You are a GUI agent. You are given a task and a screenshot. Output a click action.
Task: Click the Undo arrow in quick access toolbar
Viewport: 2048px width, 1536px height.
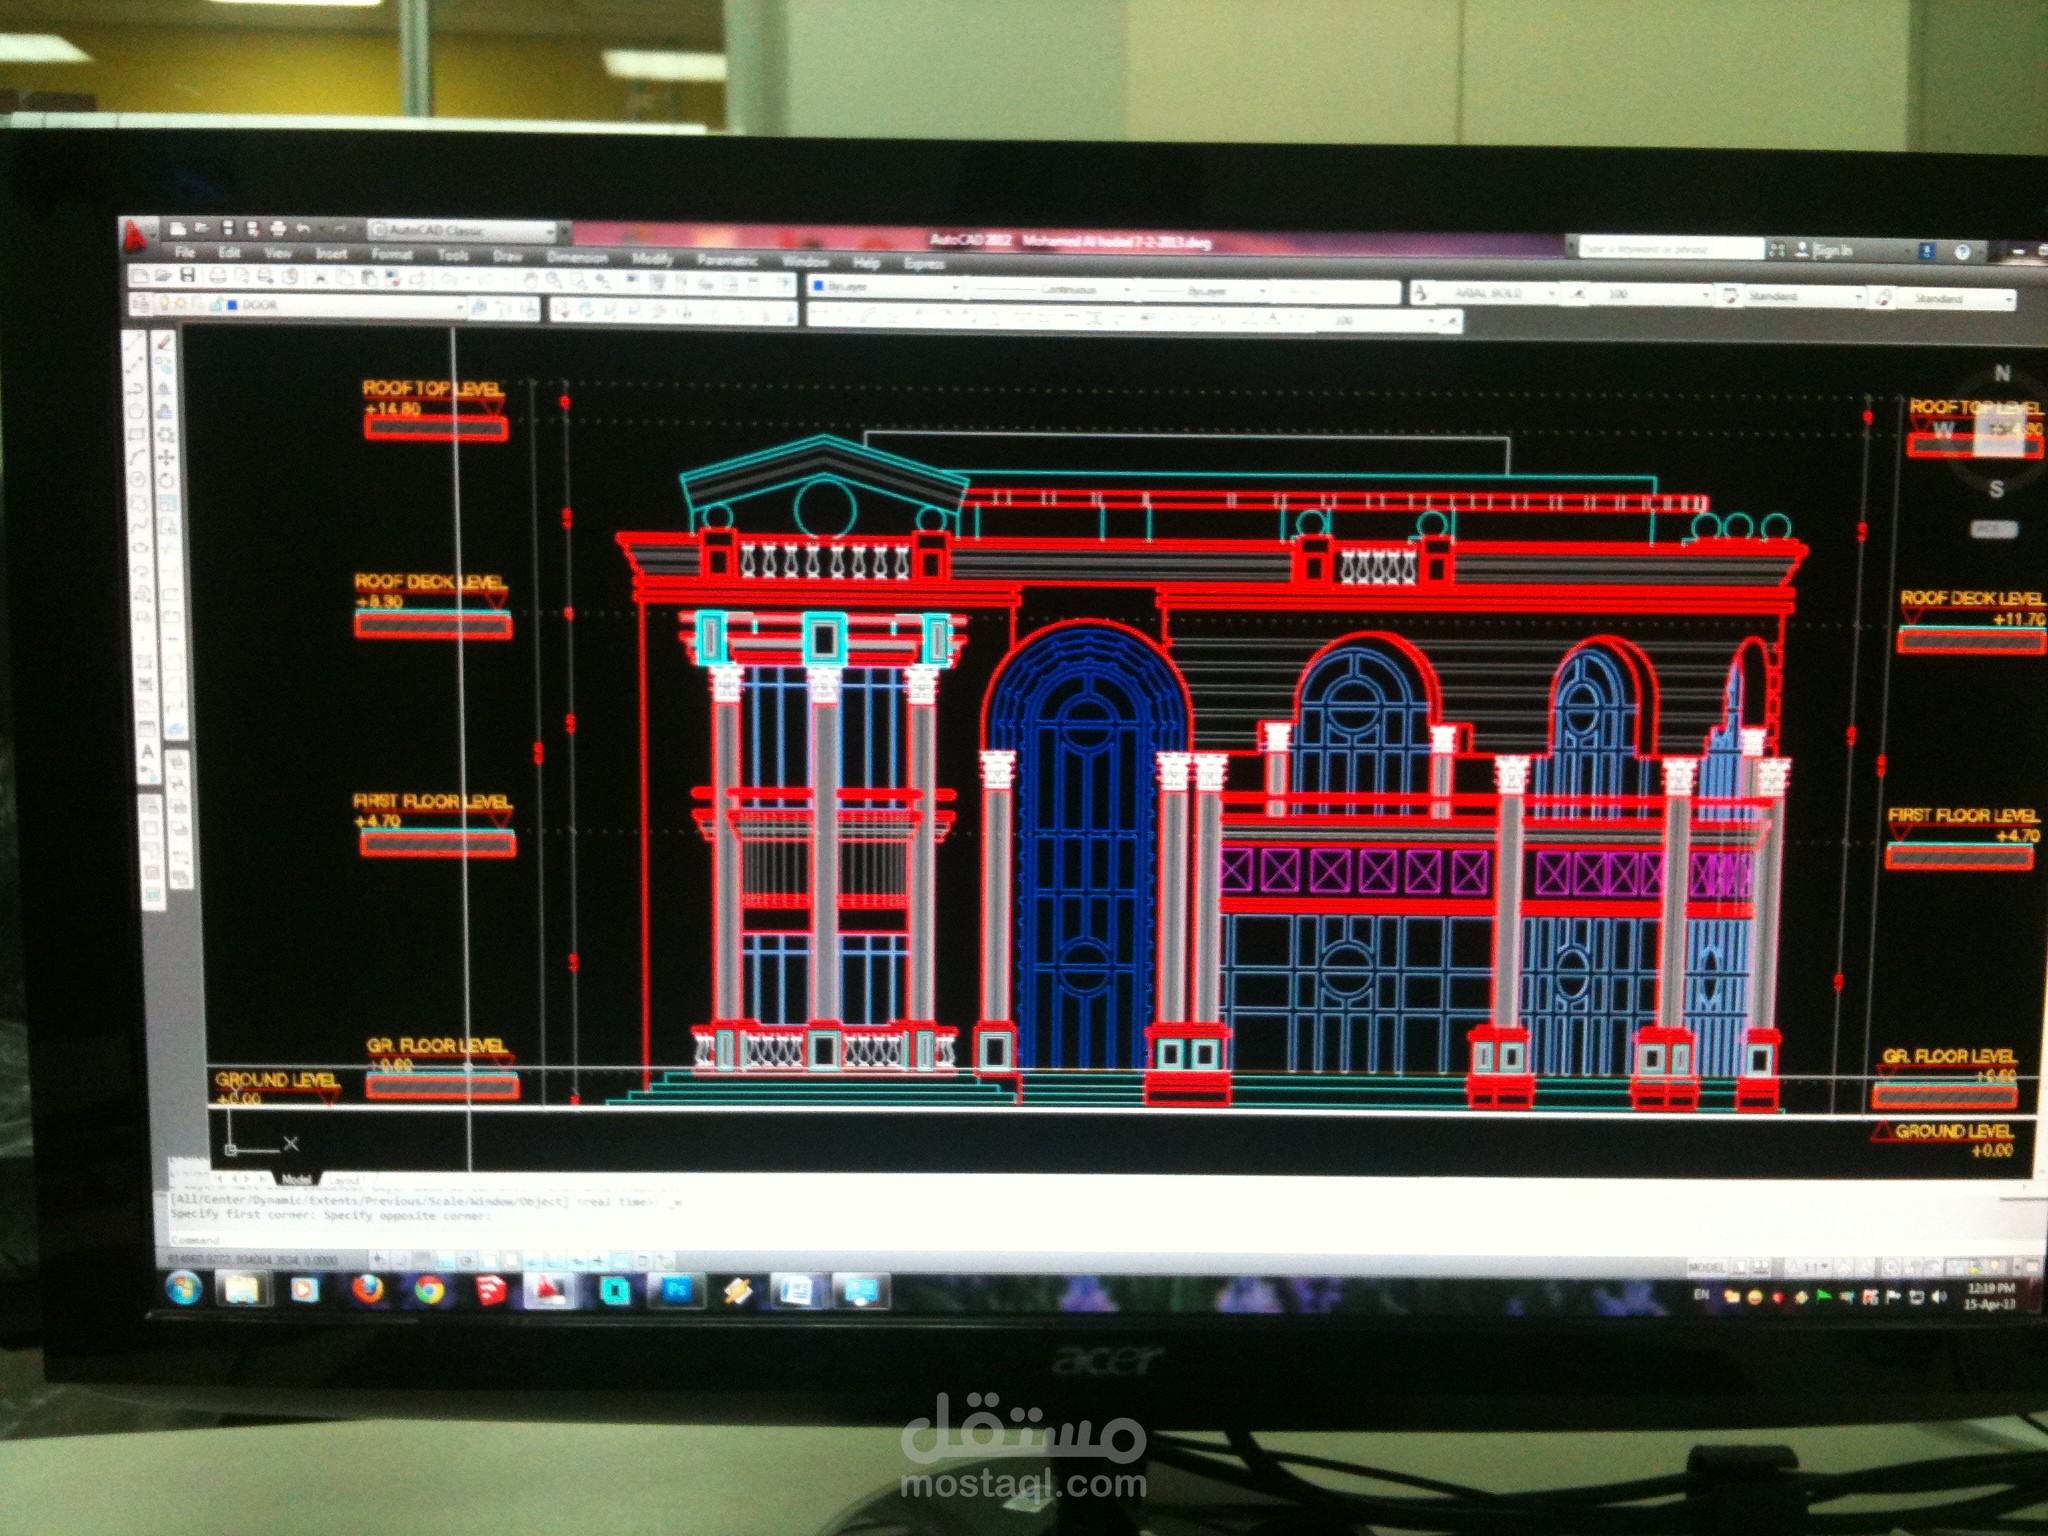[303, 230]
